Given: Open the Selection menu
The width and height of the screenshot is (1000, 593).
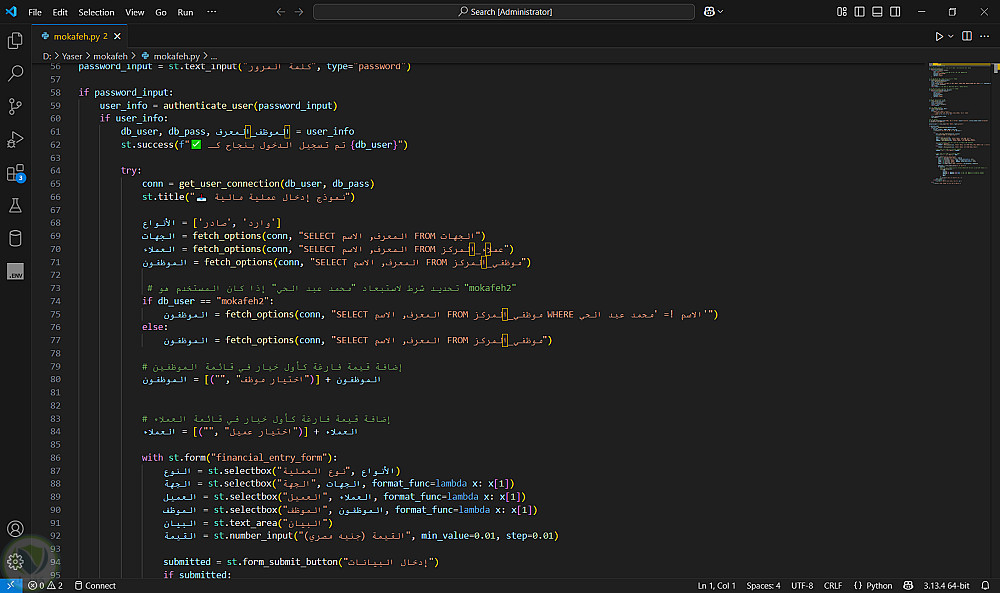Looking at the screenshot, I should pos(96,12).
